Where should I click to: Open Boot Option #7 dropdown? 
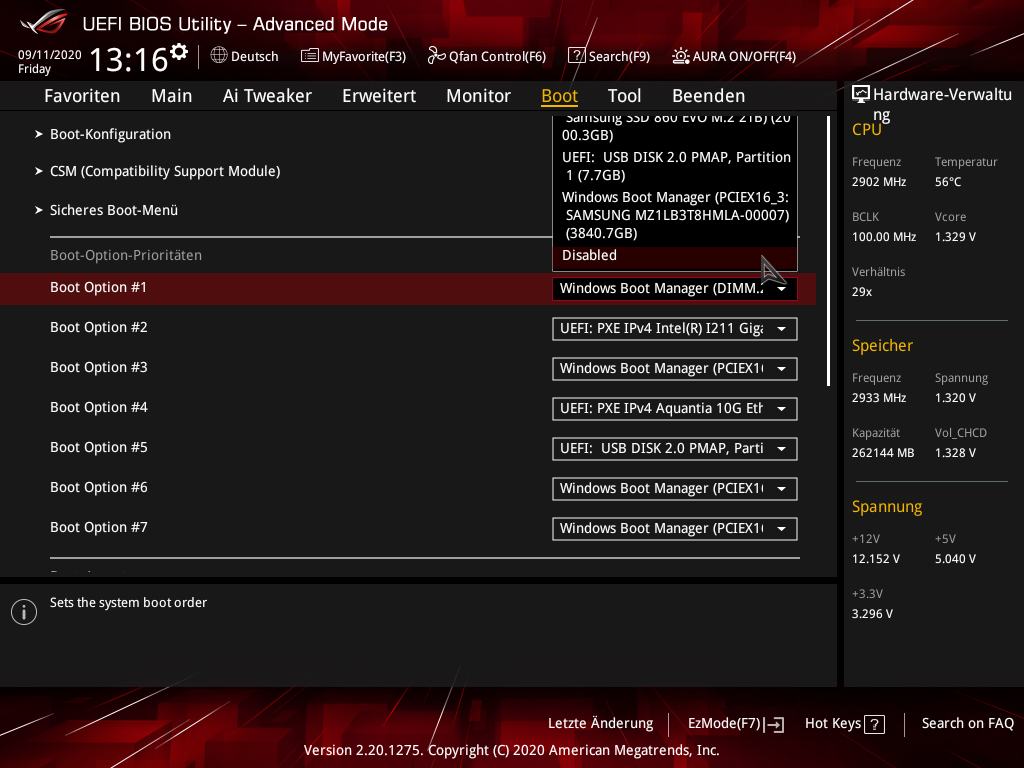coord(675,528)
